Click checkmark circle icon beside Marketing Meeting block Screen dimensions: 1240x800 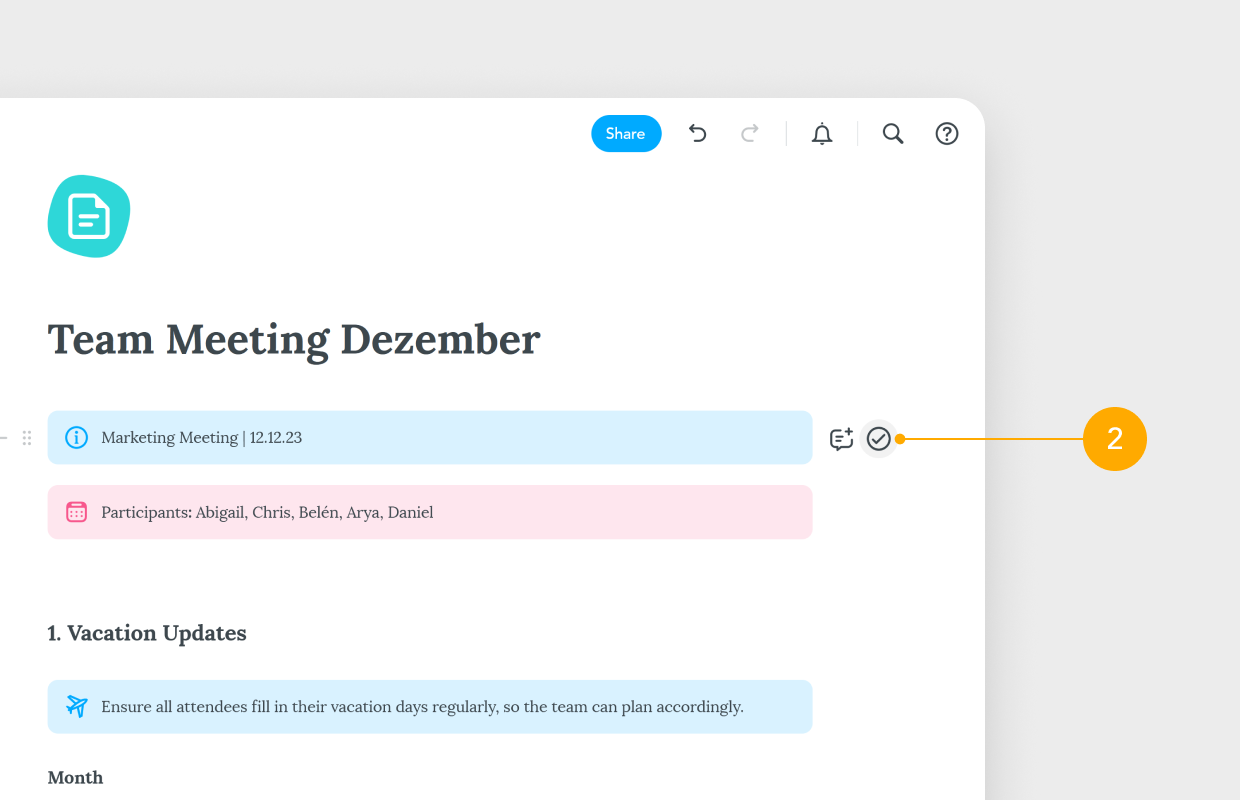pyautogui.click(x=879, y=439)
